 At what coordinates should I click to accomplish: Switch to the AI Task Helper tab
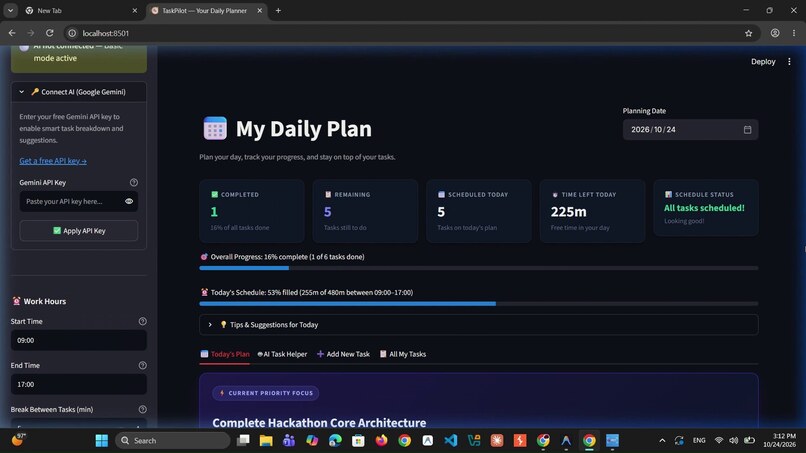[x=282, y=354]
